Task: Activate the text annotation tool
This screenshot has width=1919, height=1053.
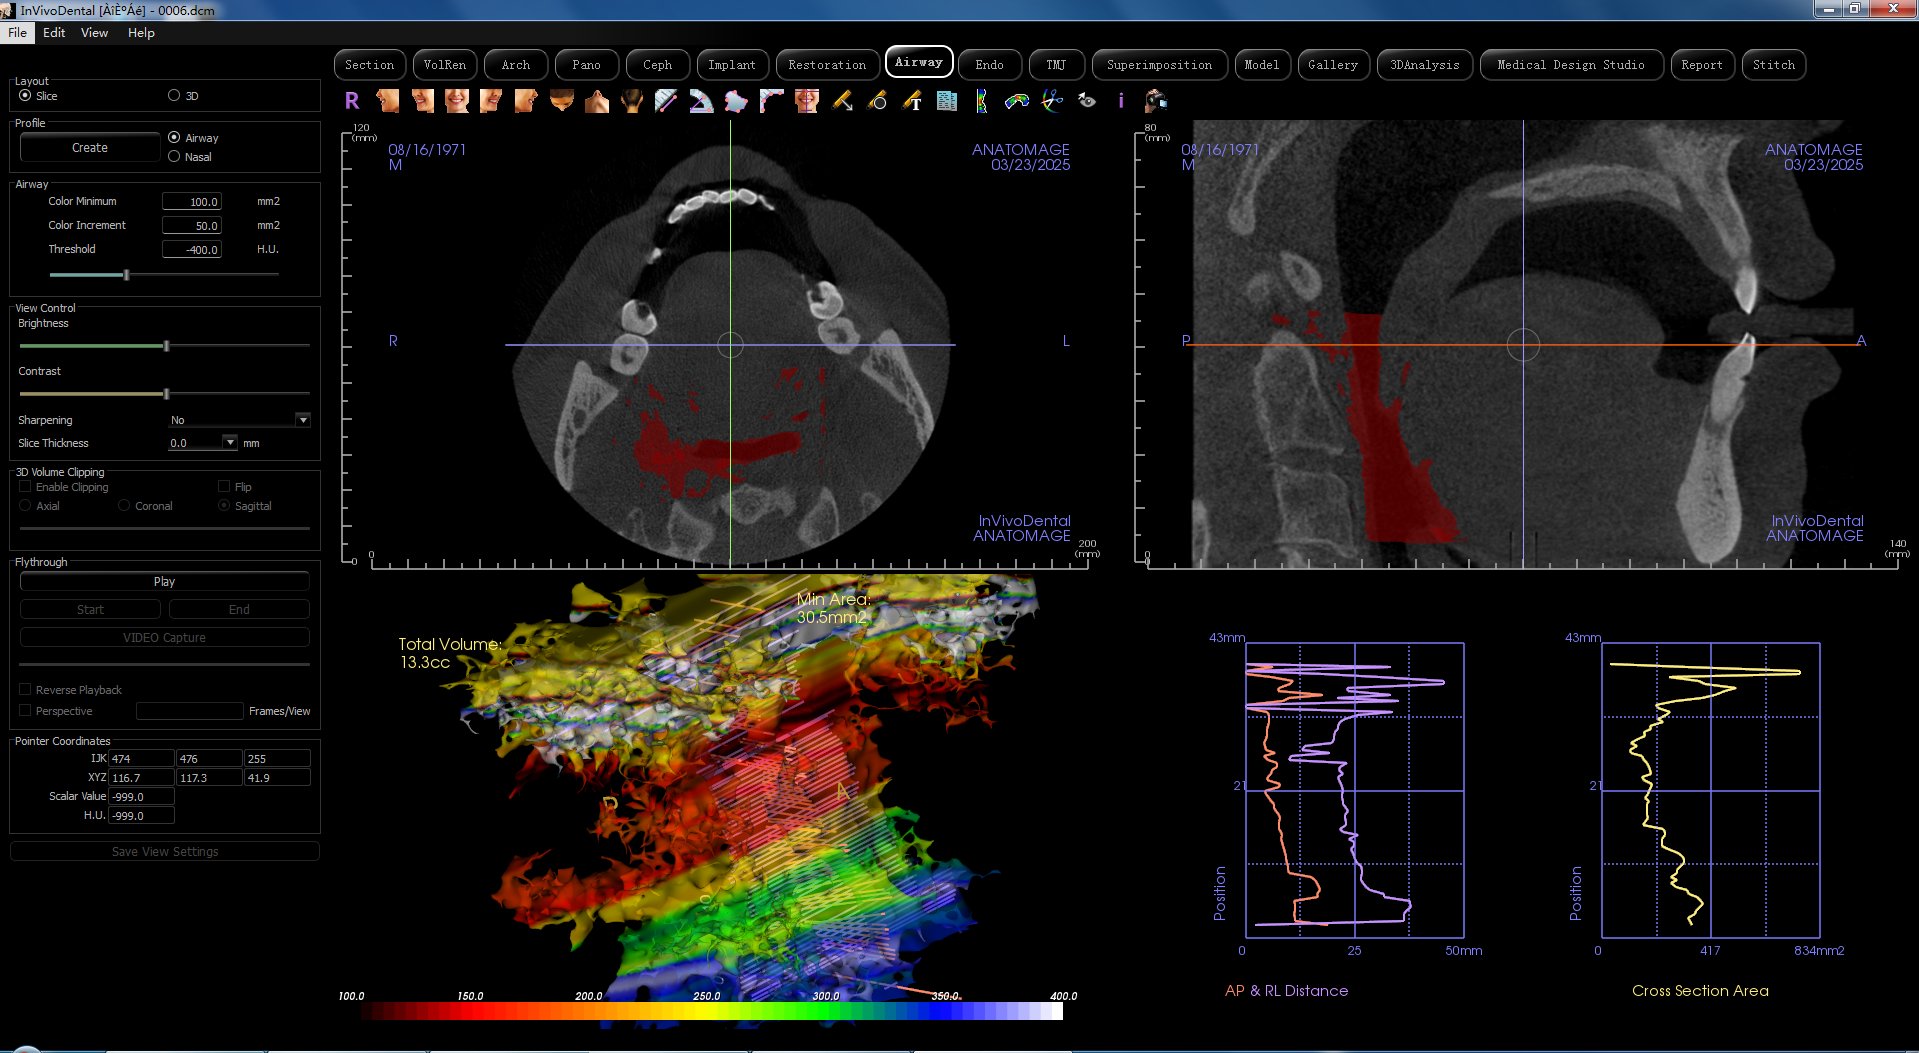Action: (x=911, y=101)
